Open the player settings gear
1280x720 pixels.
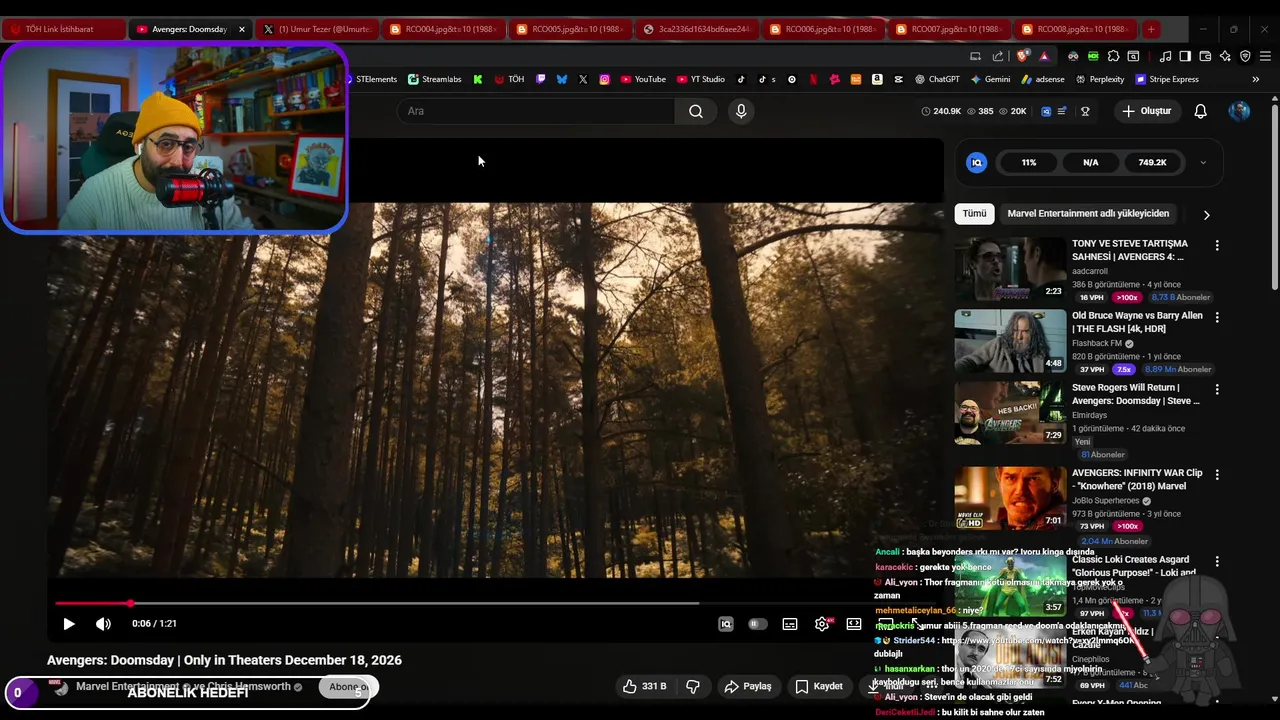822,624
